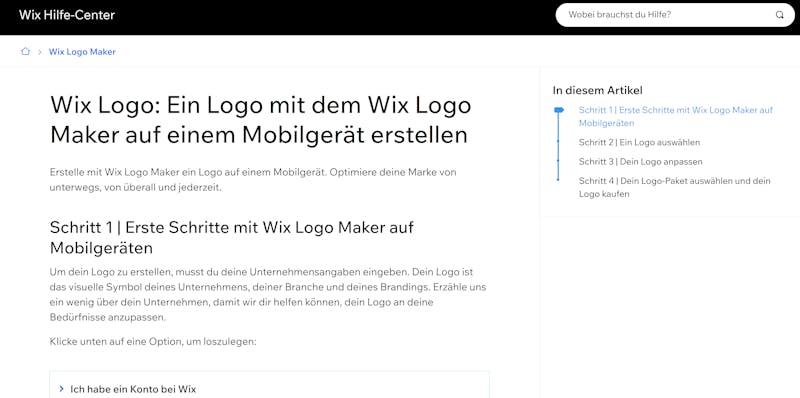This screenshot has height=398, width=800.
Task: Go to home via breadcrumb house icon
Action: pos(26,52)
